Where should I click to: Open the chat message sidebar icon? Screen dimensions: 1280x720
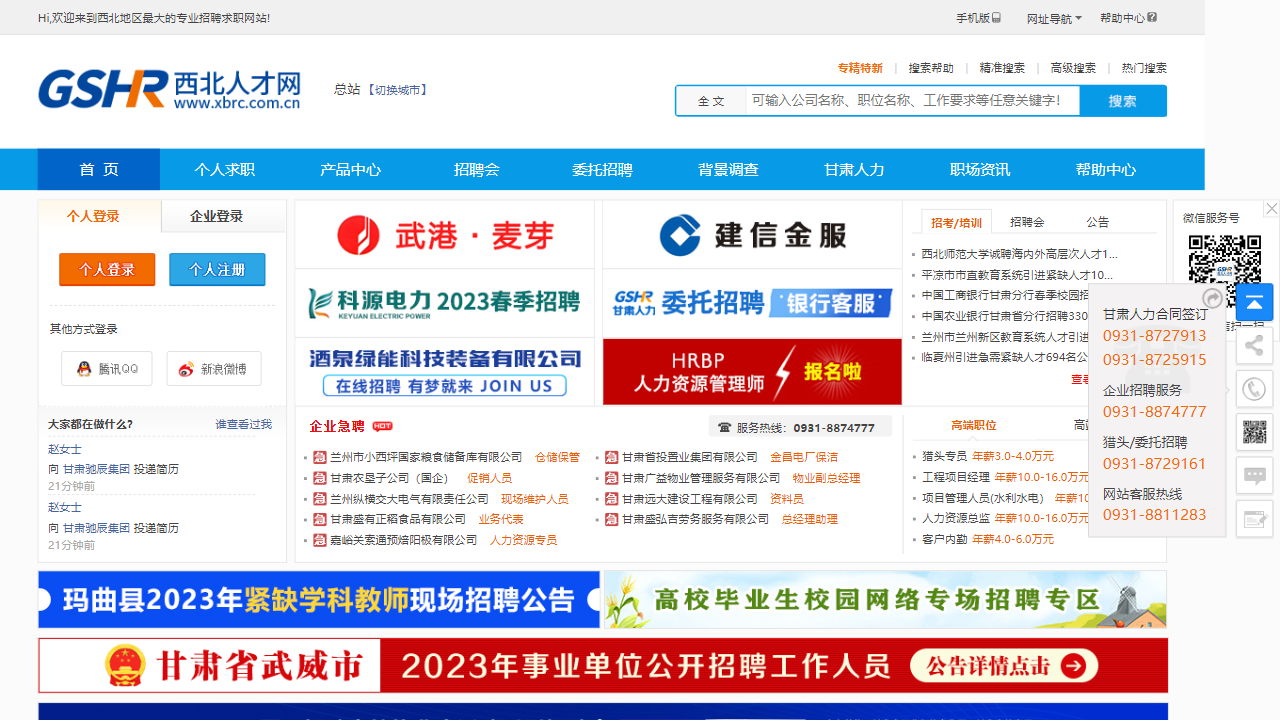tap(1254, 475)
